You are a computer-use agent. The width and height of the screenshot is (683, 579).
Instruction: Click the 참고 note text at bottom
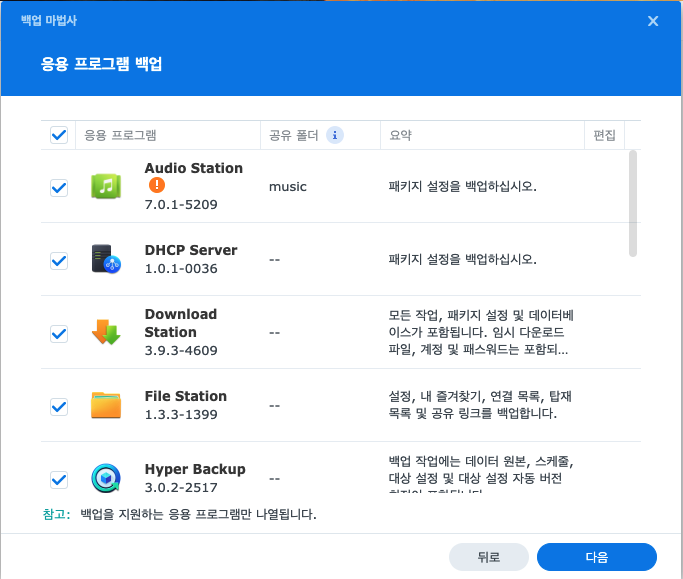click(x=179, y=514)
